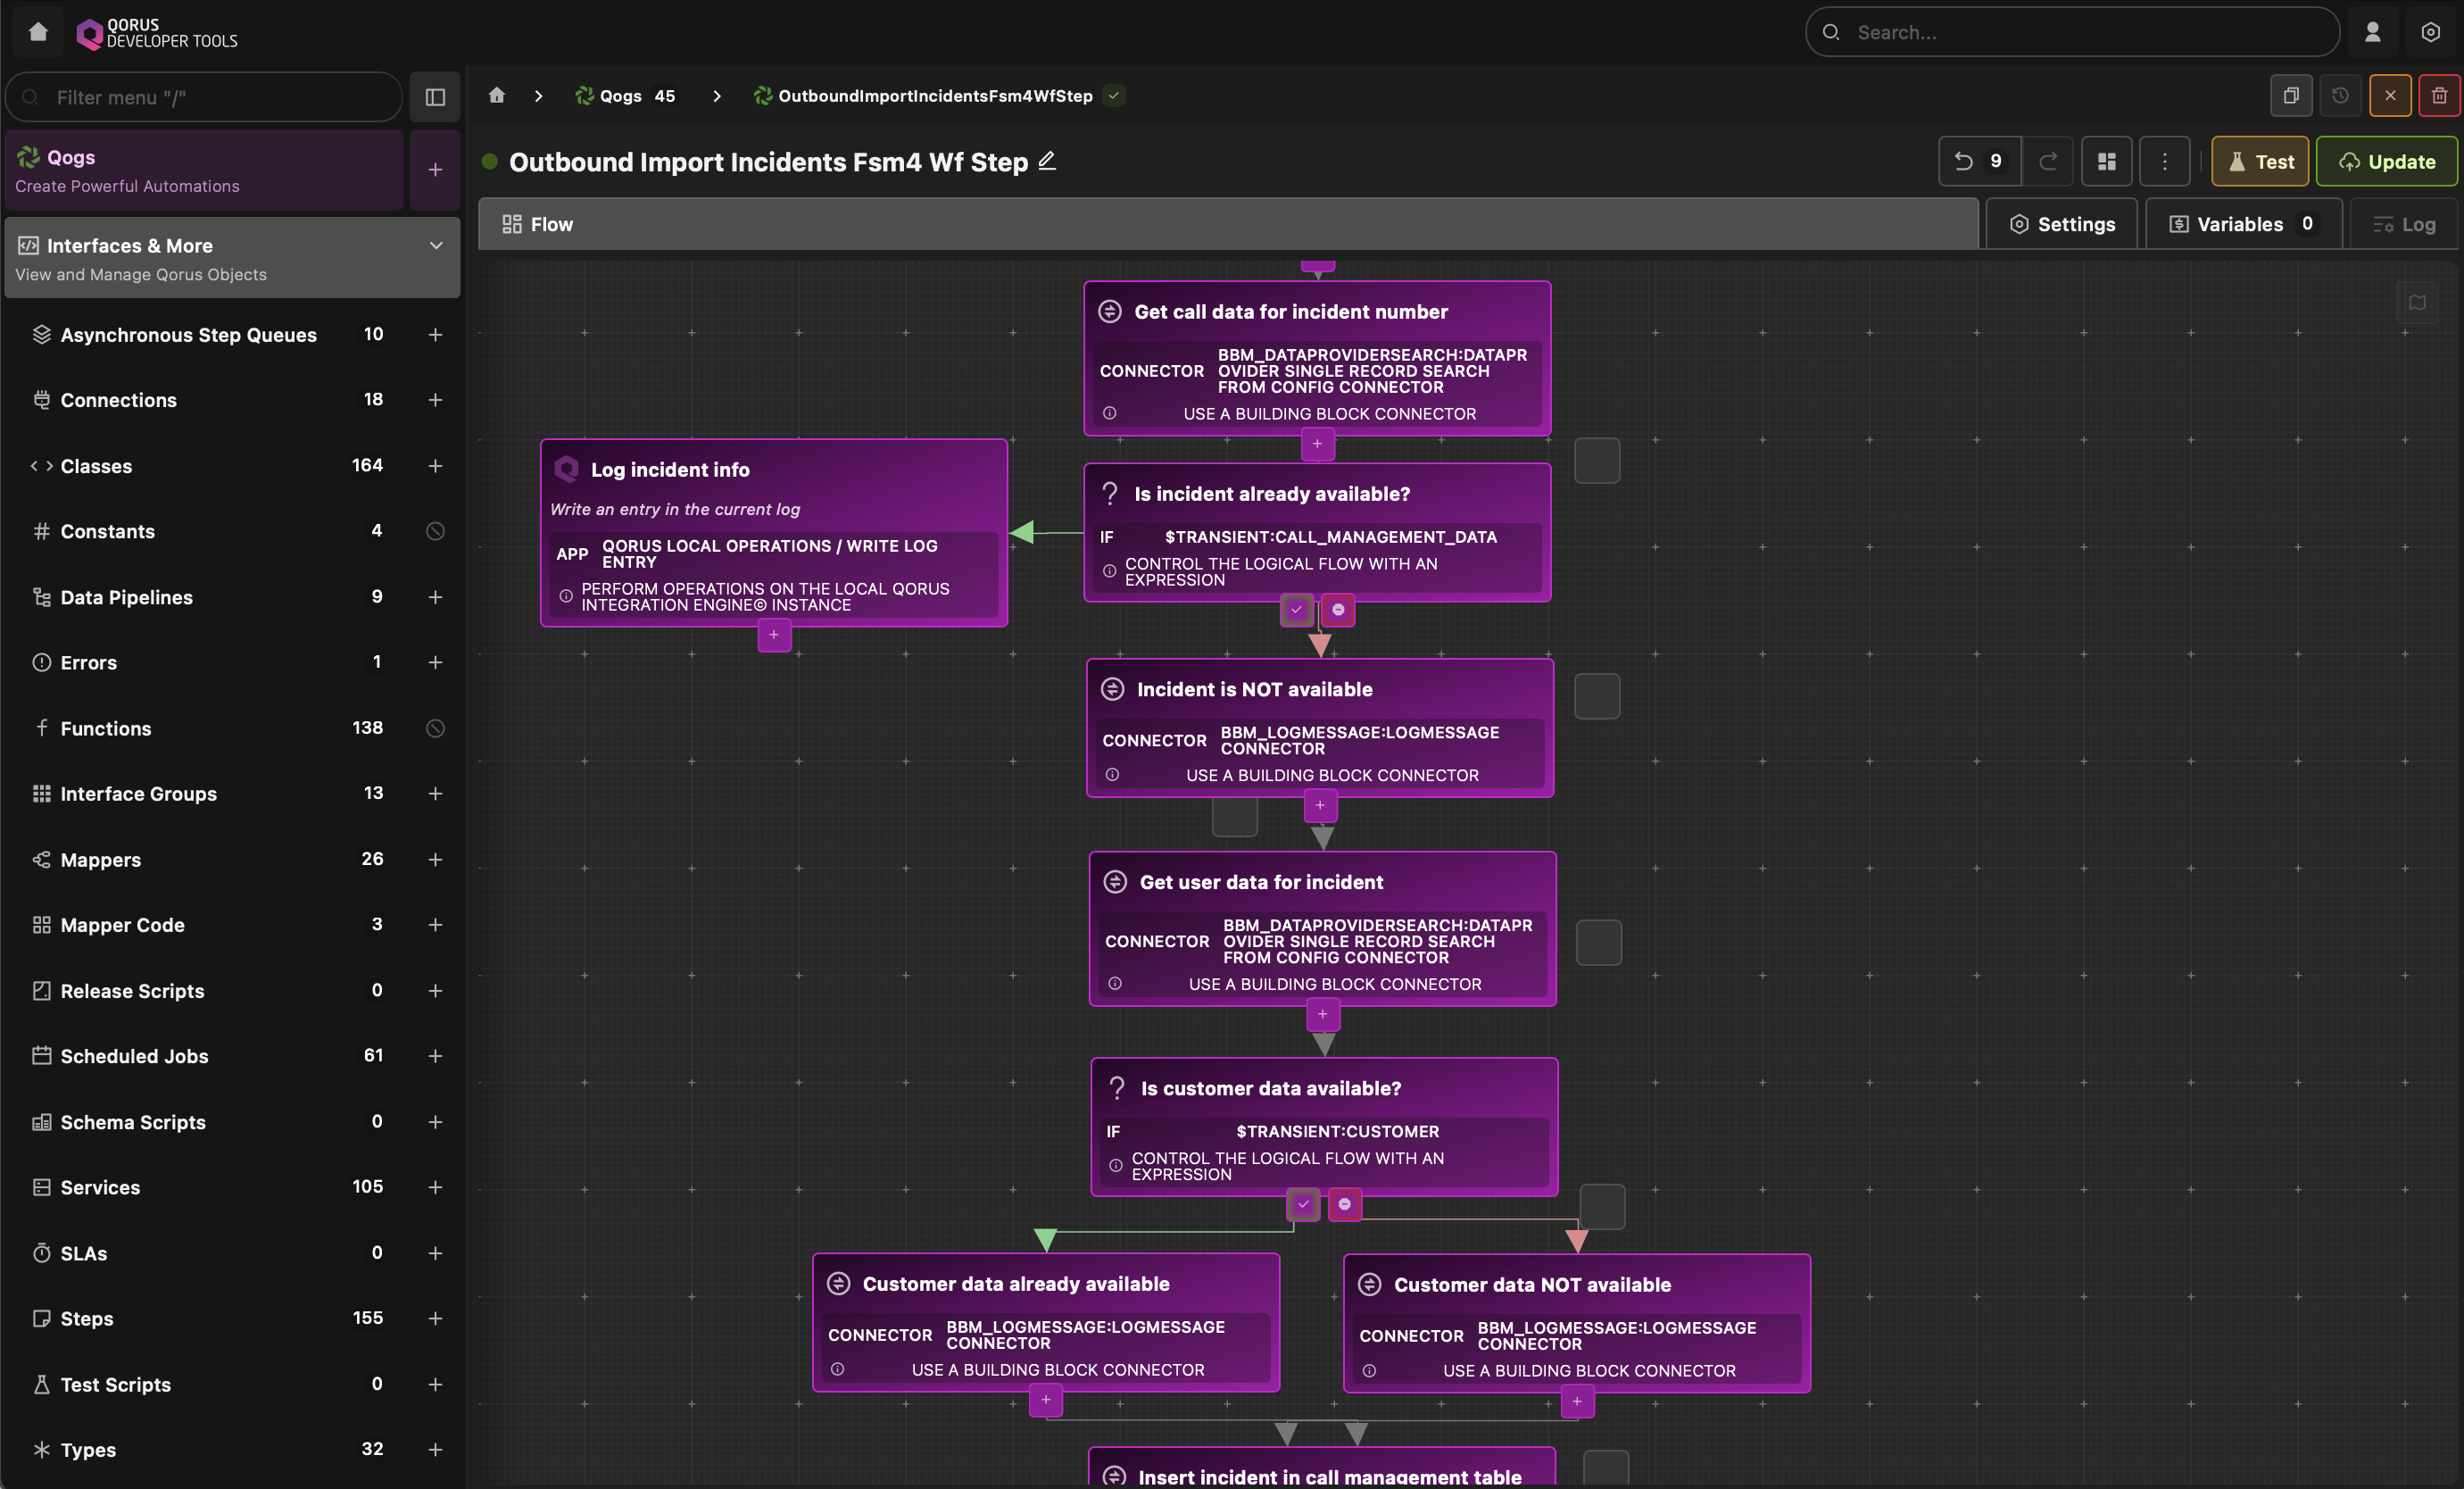This screenshot has width=2464, height=1489.
Task: Open the Settings tab
Action: (2061, 224)
